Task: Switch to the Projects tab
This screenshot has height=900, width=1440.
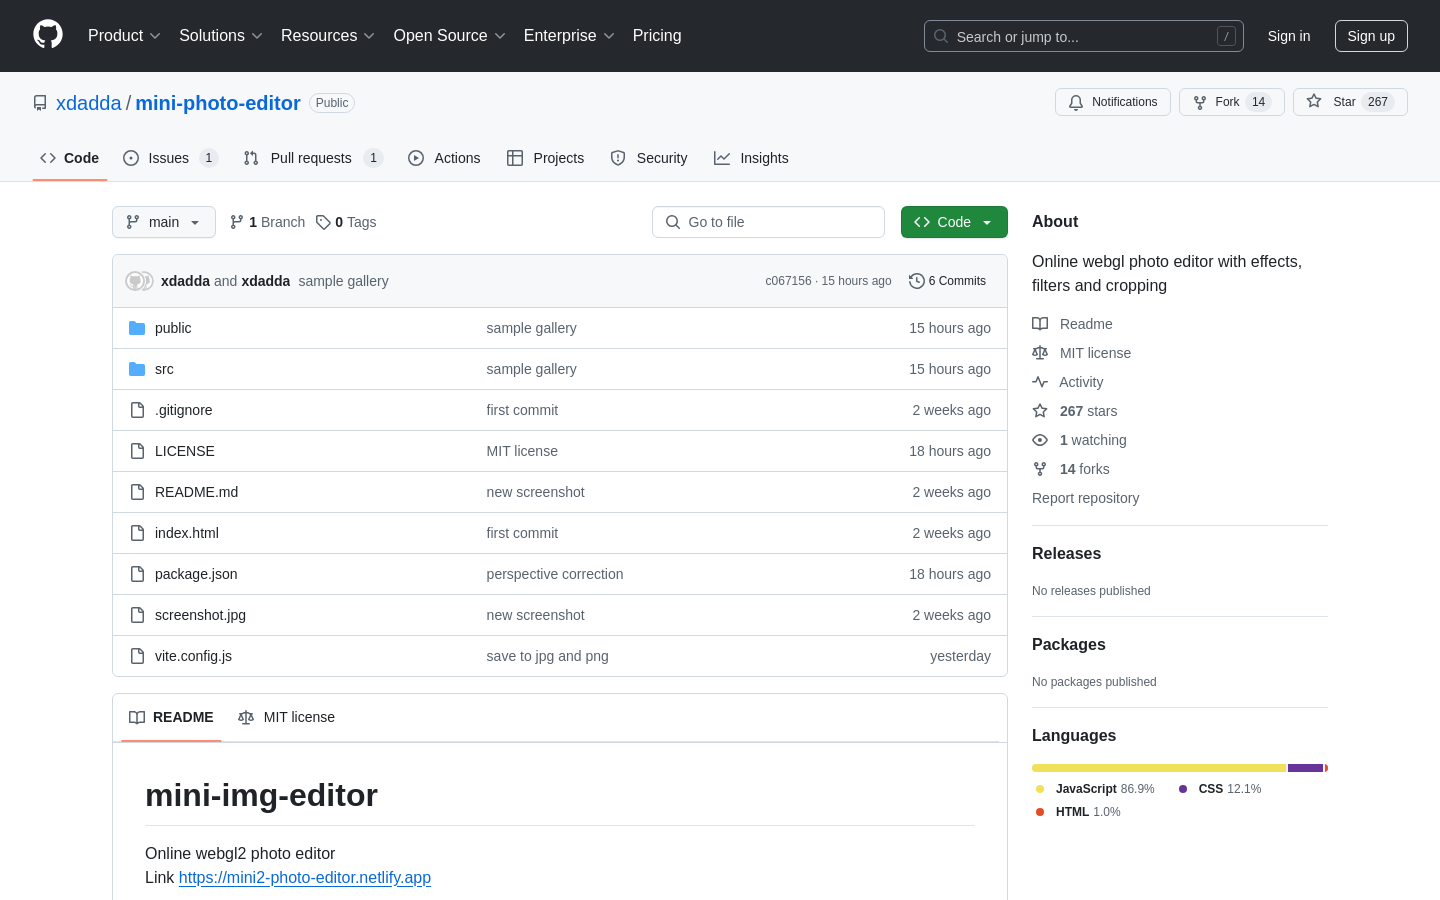Action: 546,158
